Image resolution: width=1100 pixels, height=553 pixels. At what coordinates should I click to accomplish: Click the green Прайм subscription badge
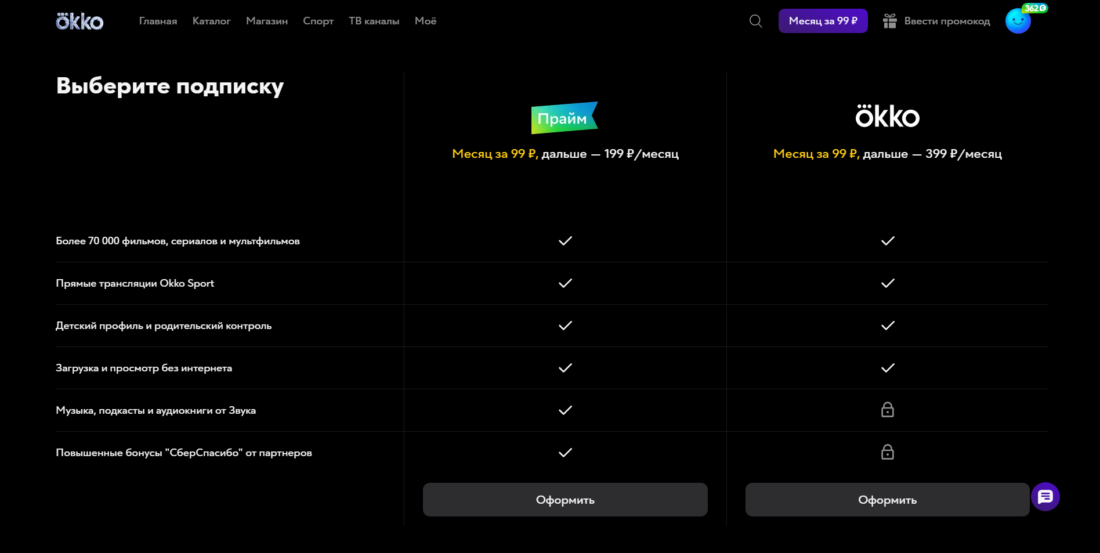564,118
